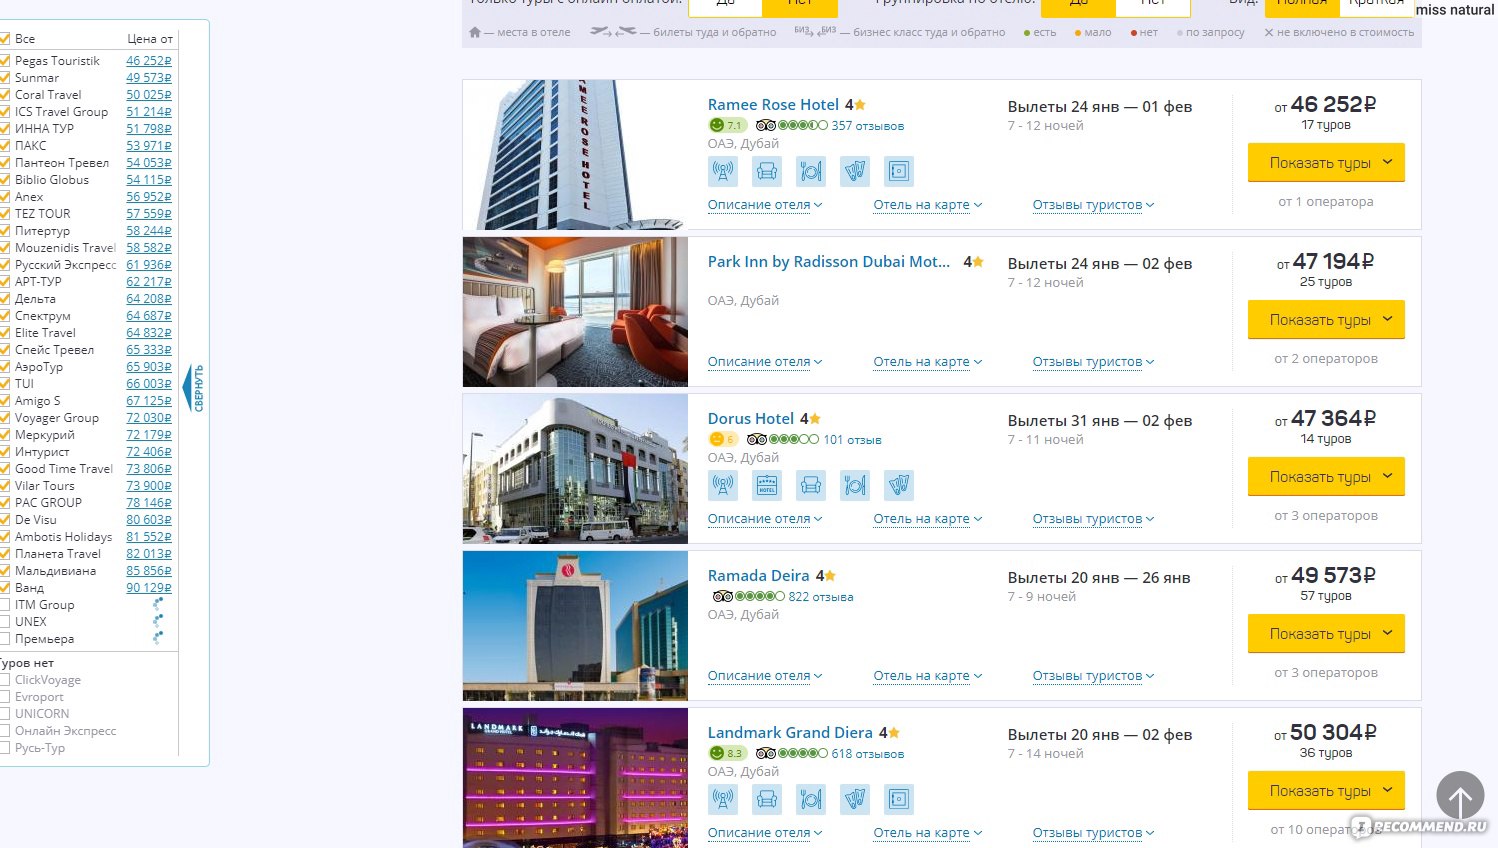Check the Премьера operator checkbox

pos(5,638)
